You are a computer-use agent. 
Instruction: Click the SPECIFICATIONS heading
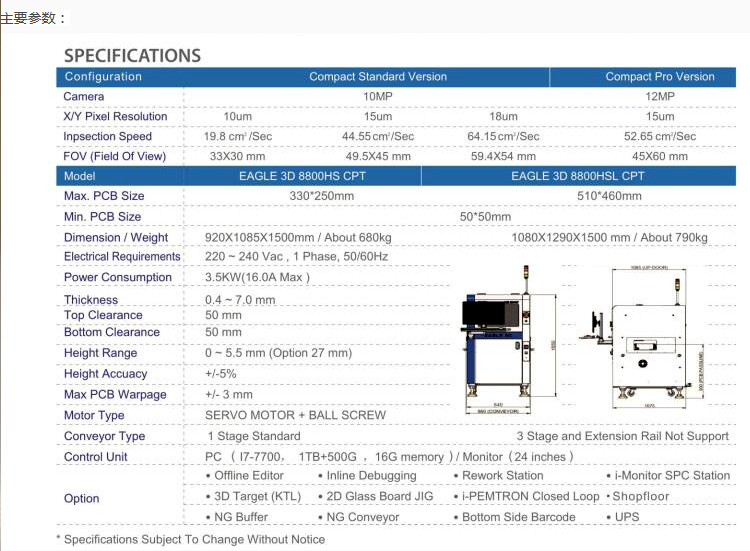click(x=132, y=55)
